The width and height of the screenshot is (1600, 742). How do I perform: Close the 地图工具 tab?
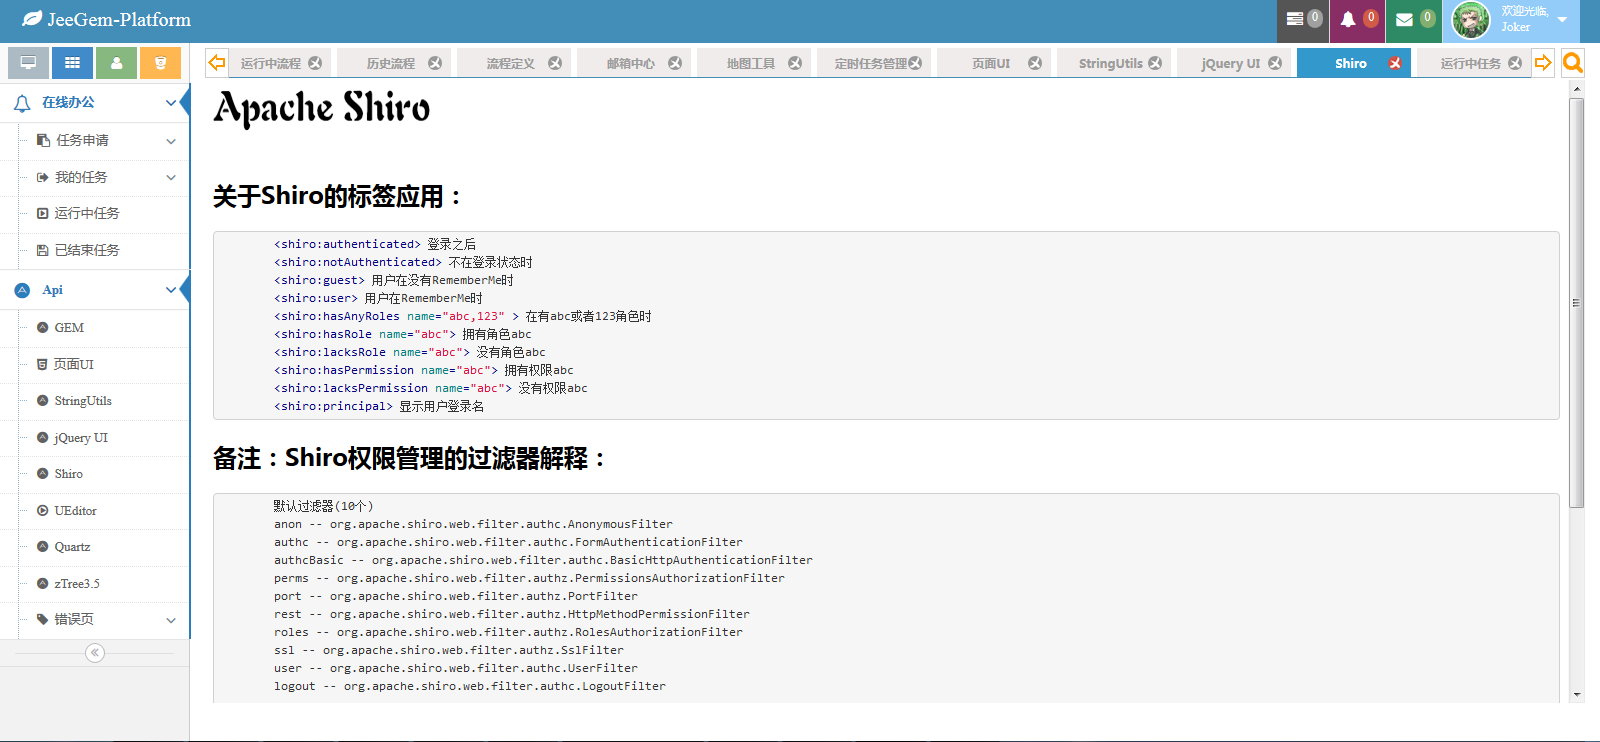795,63
